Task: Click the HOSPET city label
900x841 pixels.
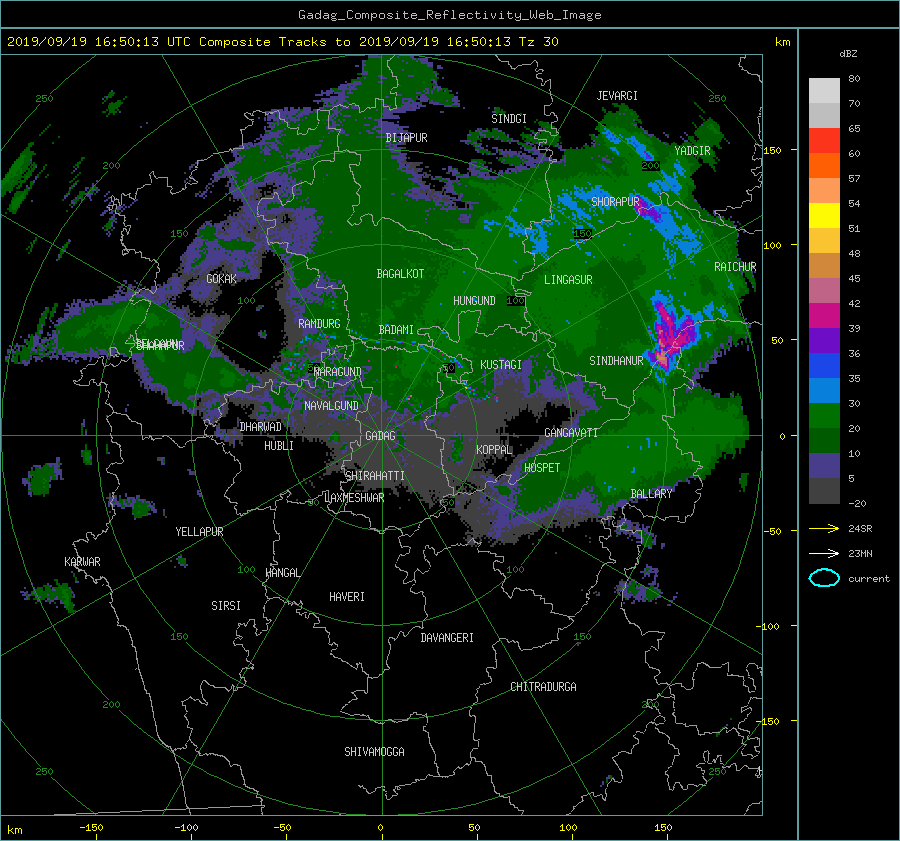Action: pos(542,468)
